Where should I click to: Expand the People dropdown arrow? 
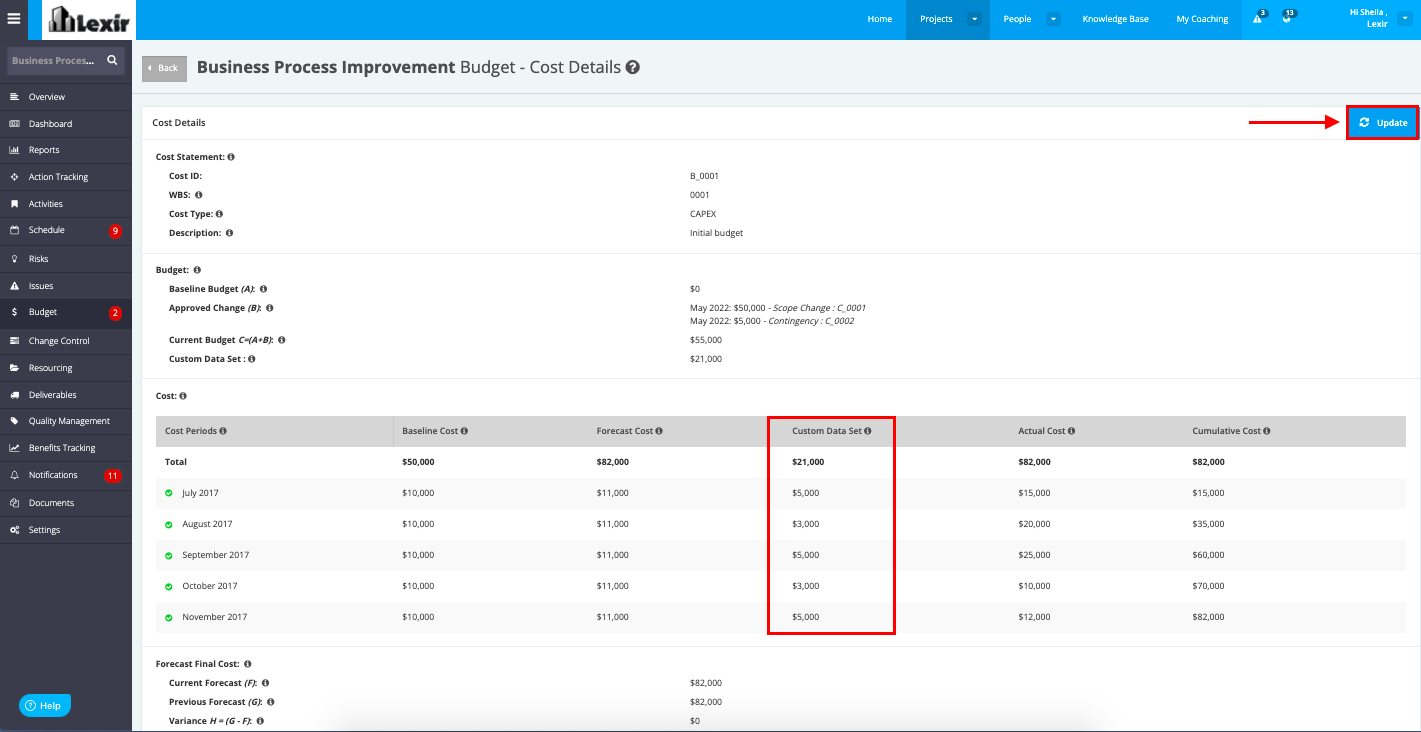(1053, 19)
